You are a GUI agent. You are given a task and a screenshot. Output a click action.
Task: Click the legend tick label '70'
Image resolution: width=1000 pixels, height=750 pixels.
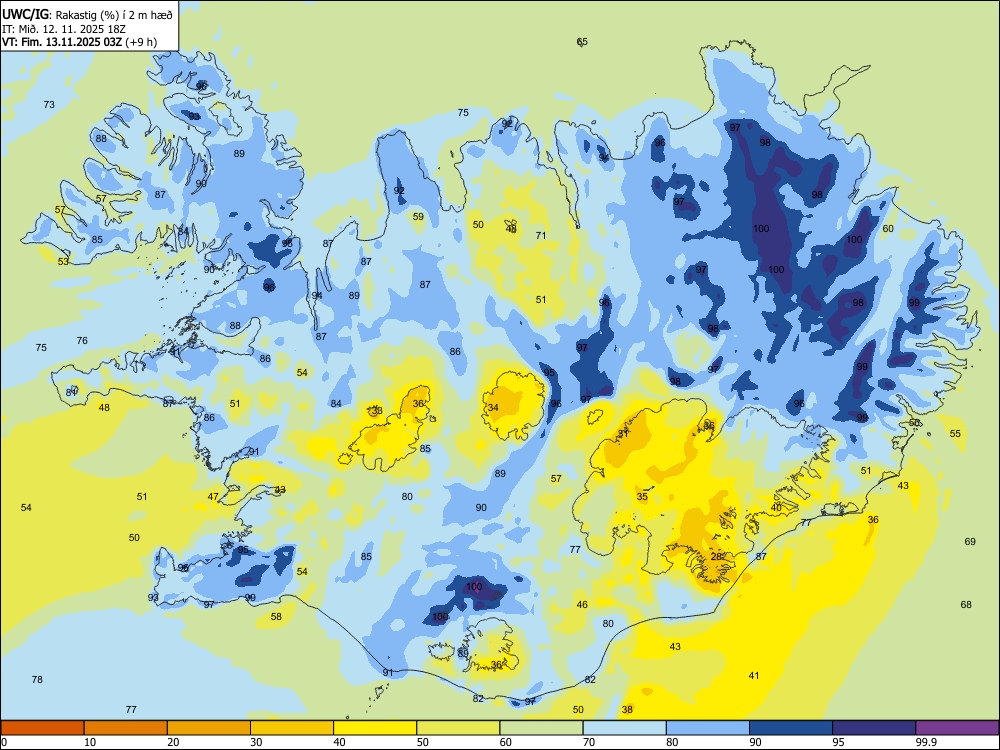point(589,742)
